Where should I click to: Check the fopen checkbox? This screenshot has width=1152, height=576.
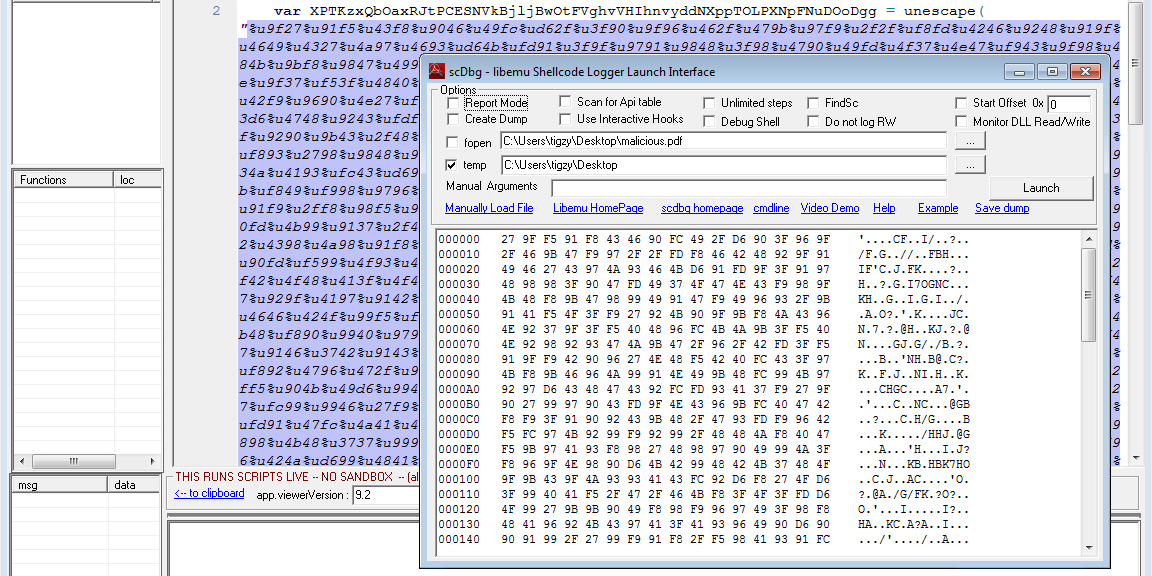point(453,142)
